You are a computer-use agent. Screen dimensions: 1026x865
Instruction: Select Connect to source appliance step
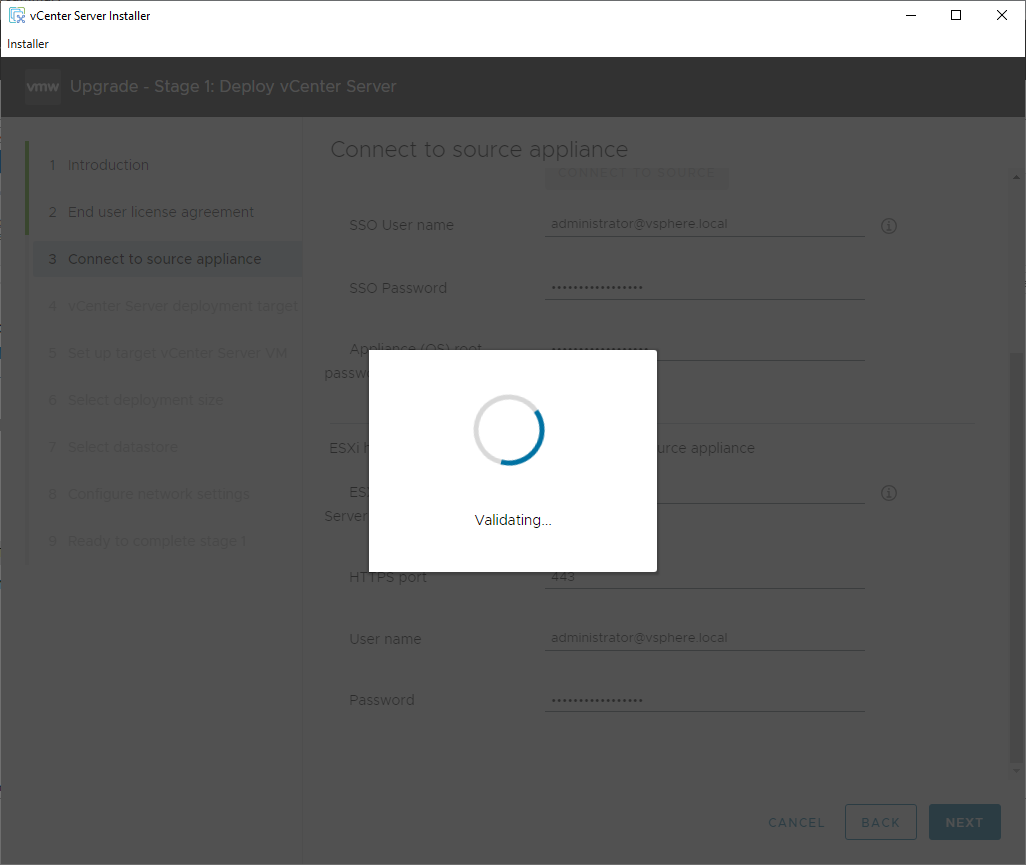(x=164, y=259)
